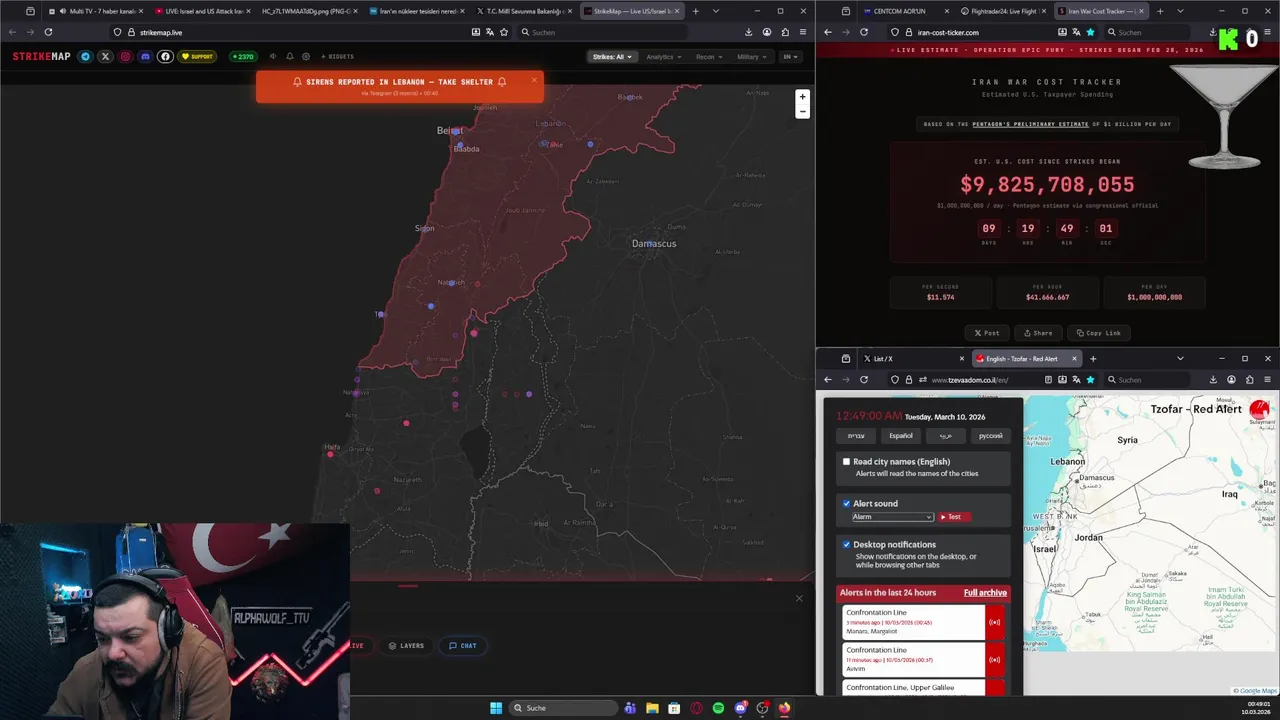Reload the iran-cost-ticker.com page
This screenshot has height=720, width=1280.
point(864,32)
